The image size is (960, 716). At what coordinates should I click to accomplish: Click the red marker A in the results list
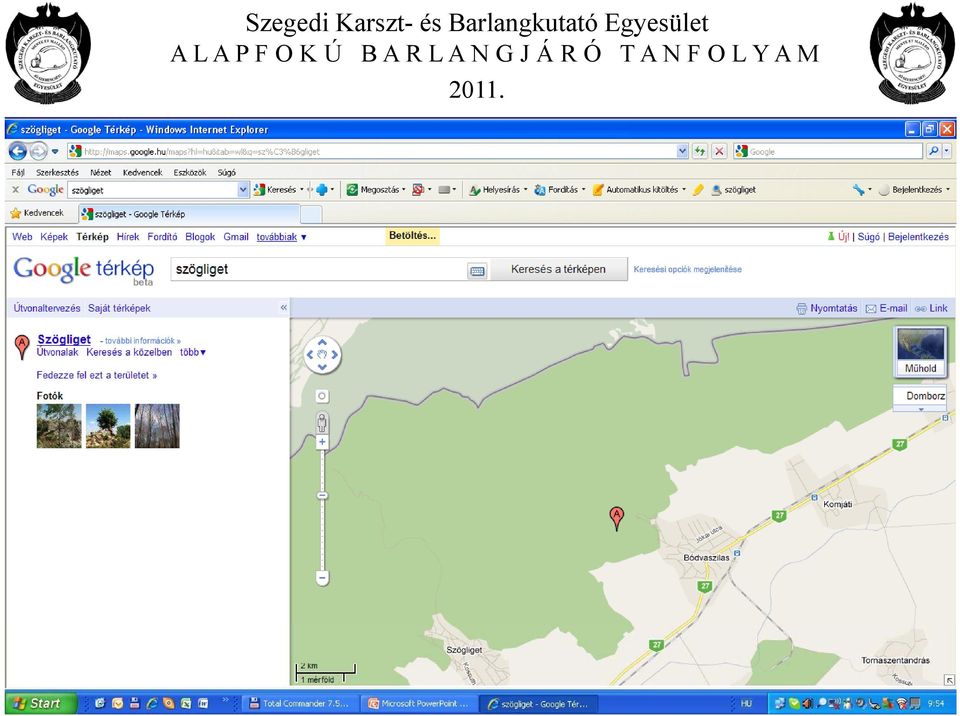pyautogui.click(x=22, y=347)
